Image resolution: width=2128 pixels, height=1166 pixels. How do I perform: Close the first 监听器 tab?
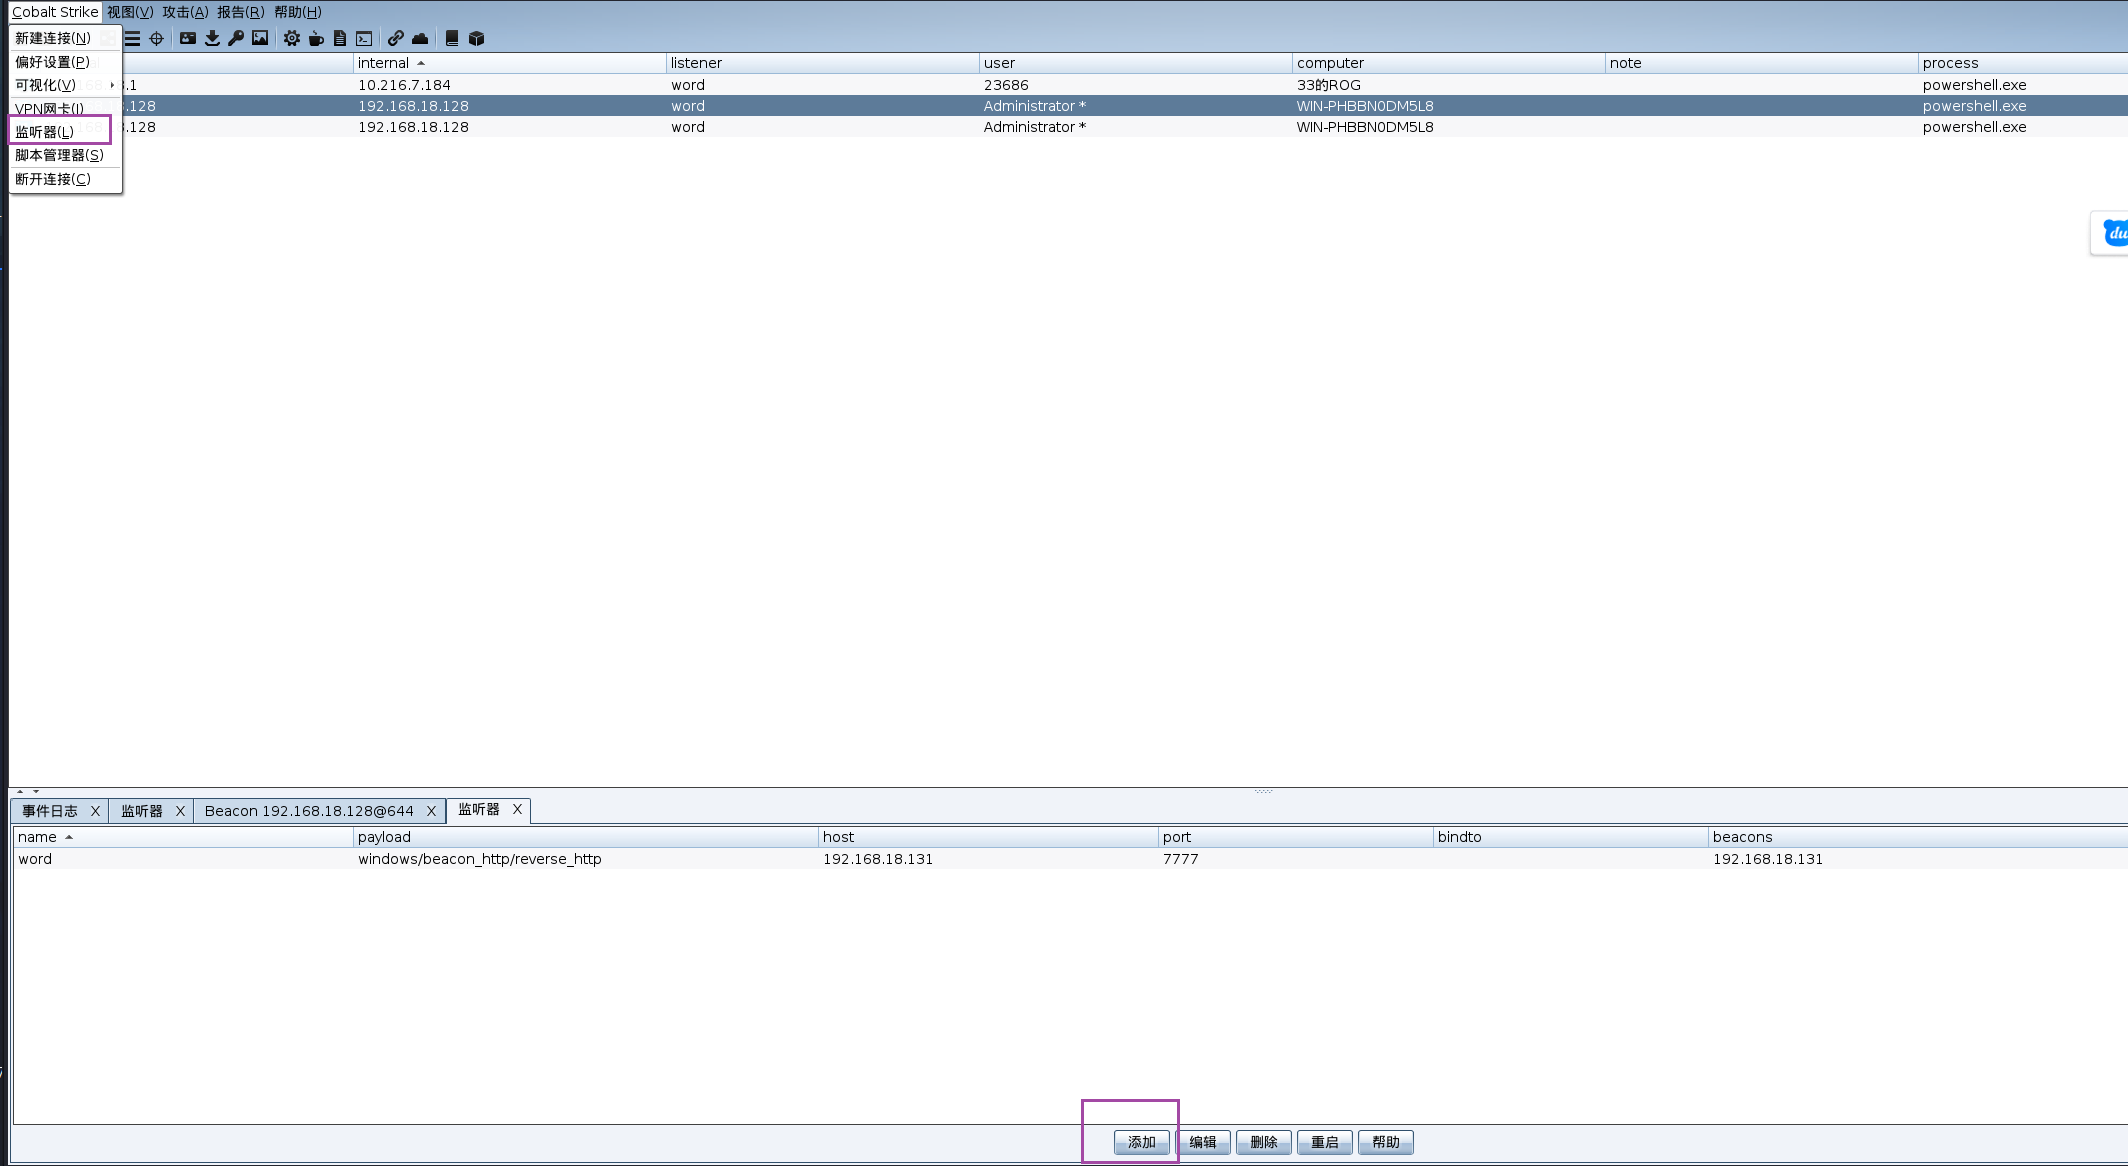click(180, 811)
